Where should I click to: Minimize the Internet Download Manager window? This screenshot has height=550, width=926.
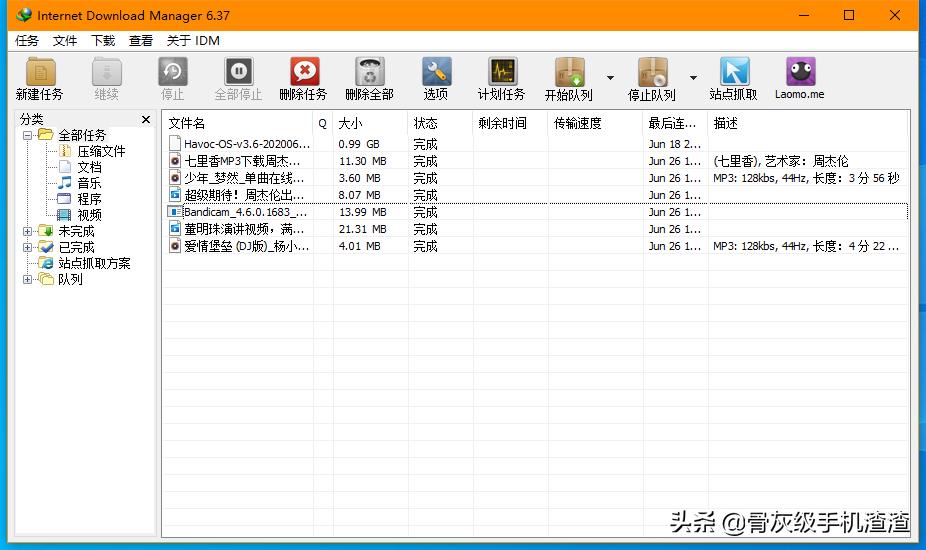pyautogui.click(x=804, y=15)
